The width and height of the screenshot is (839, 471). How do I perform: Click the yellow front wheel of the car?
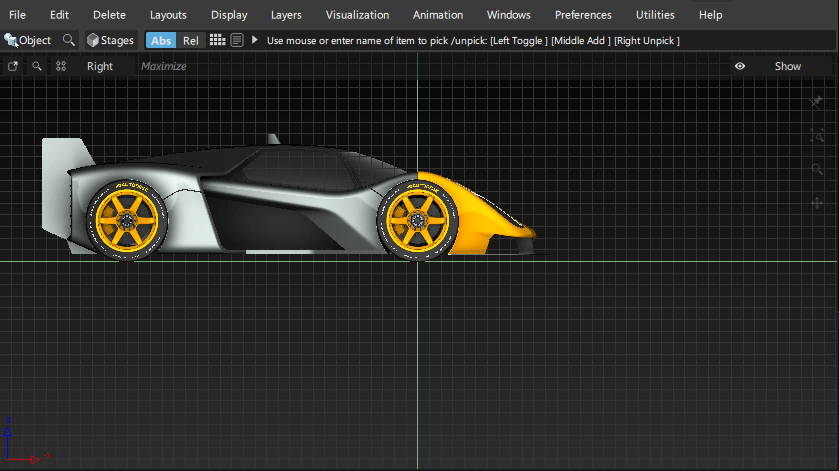417,220
